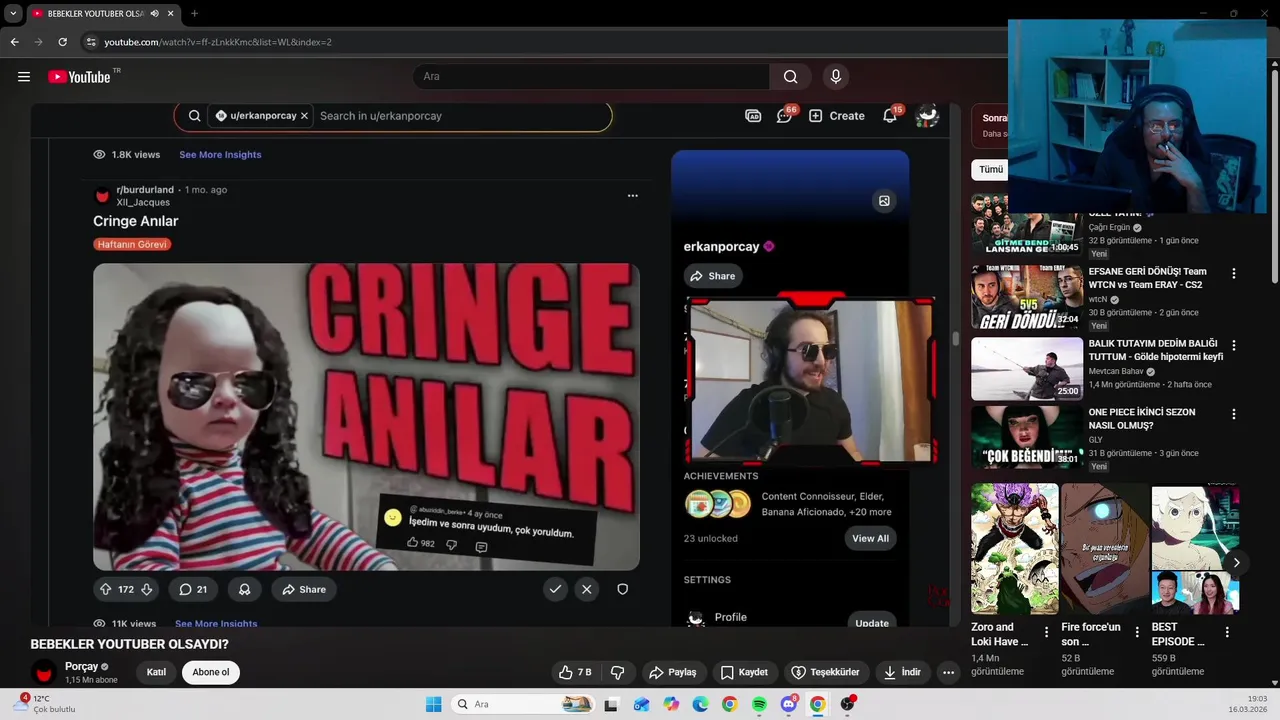
Task: Dislike the video with thumbs down
Action: (x=617, y=672)
